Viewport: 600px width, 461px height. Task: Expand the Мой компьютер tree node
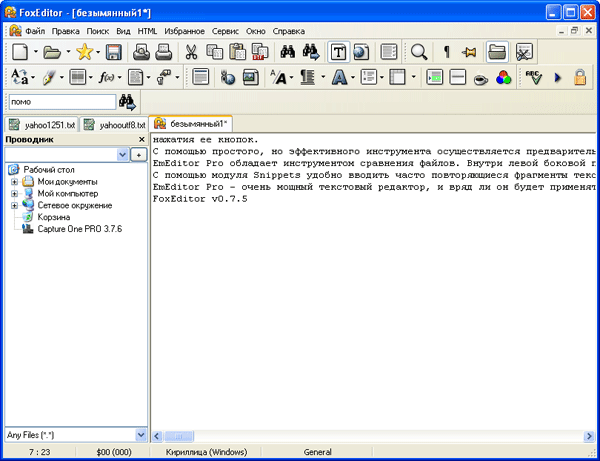[14, 194]
